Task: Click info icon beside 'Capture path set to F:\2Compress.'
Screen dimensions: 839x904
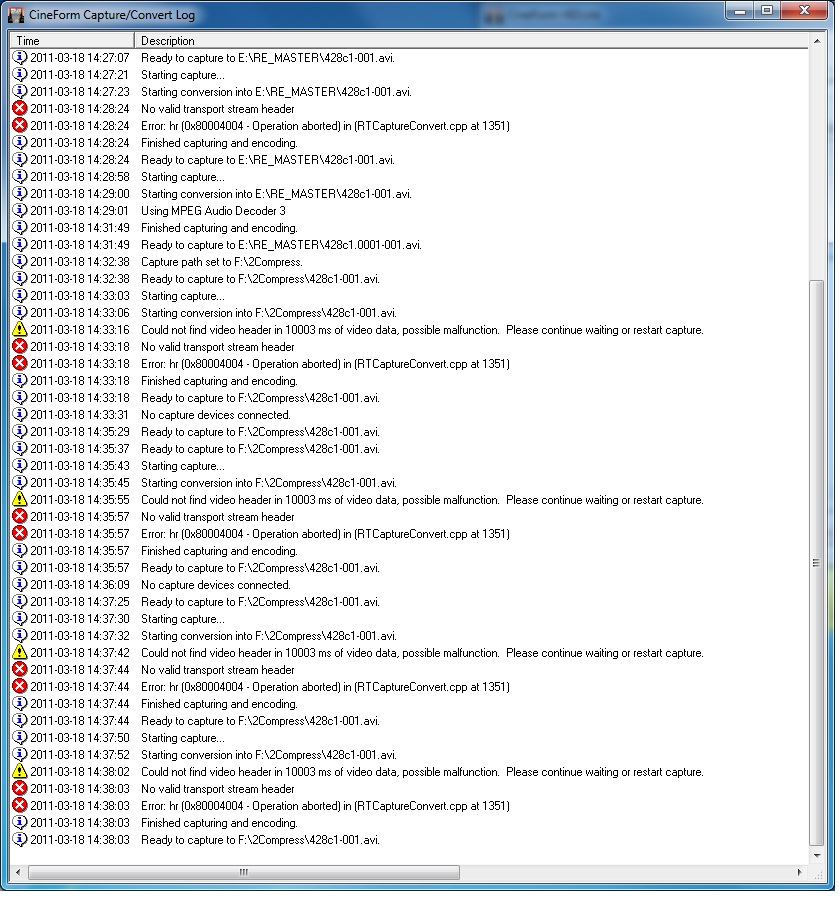Action: pyautogui.click(x=20, y=262)
